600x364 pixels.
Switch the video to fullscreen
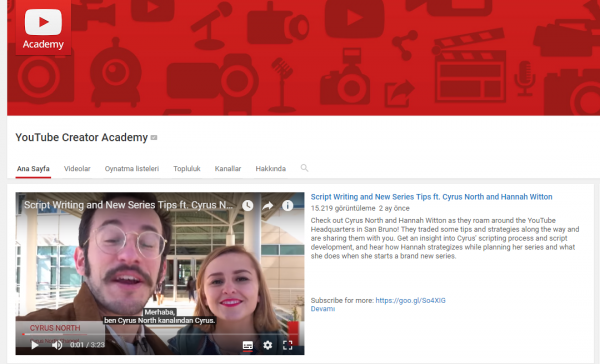coord(287,345)
